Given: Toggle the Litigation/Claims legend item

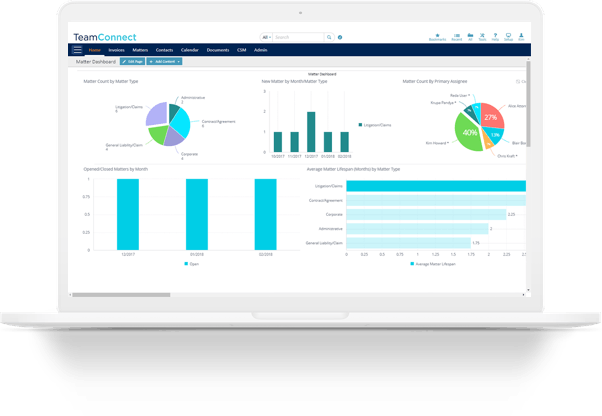Looking at the screenshot, I should [375, 125].
